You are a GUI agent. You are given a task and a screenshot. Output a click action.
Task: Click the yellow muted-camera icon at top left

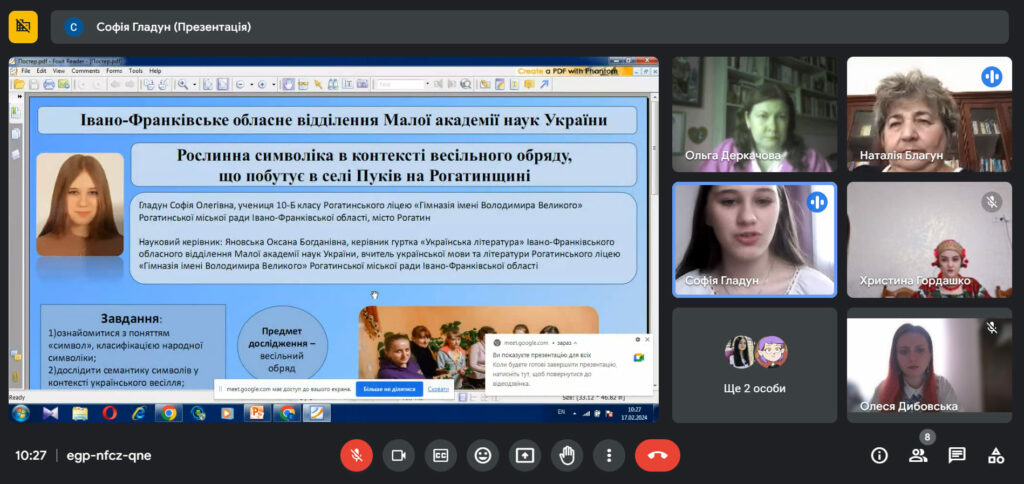point(23,27)
